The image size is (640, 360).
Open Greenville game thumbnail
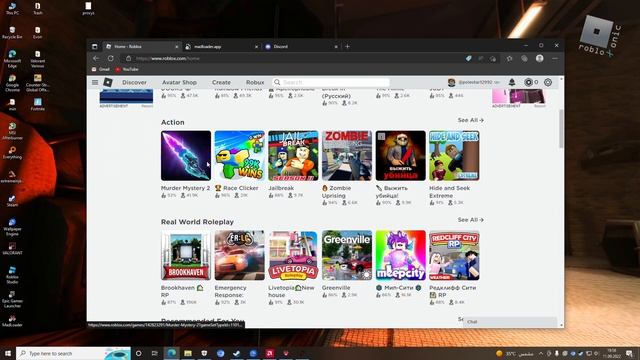click(347, 255)
